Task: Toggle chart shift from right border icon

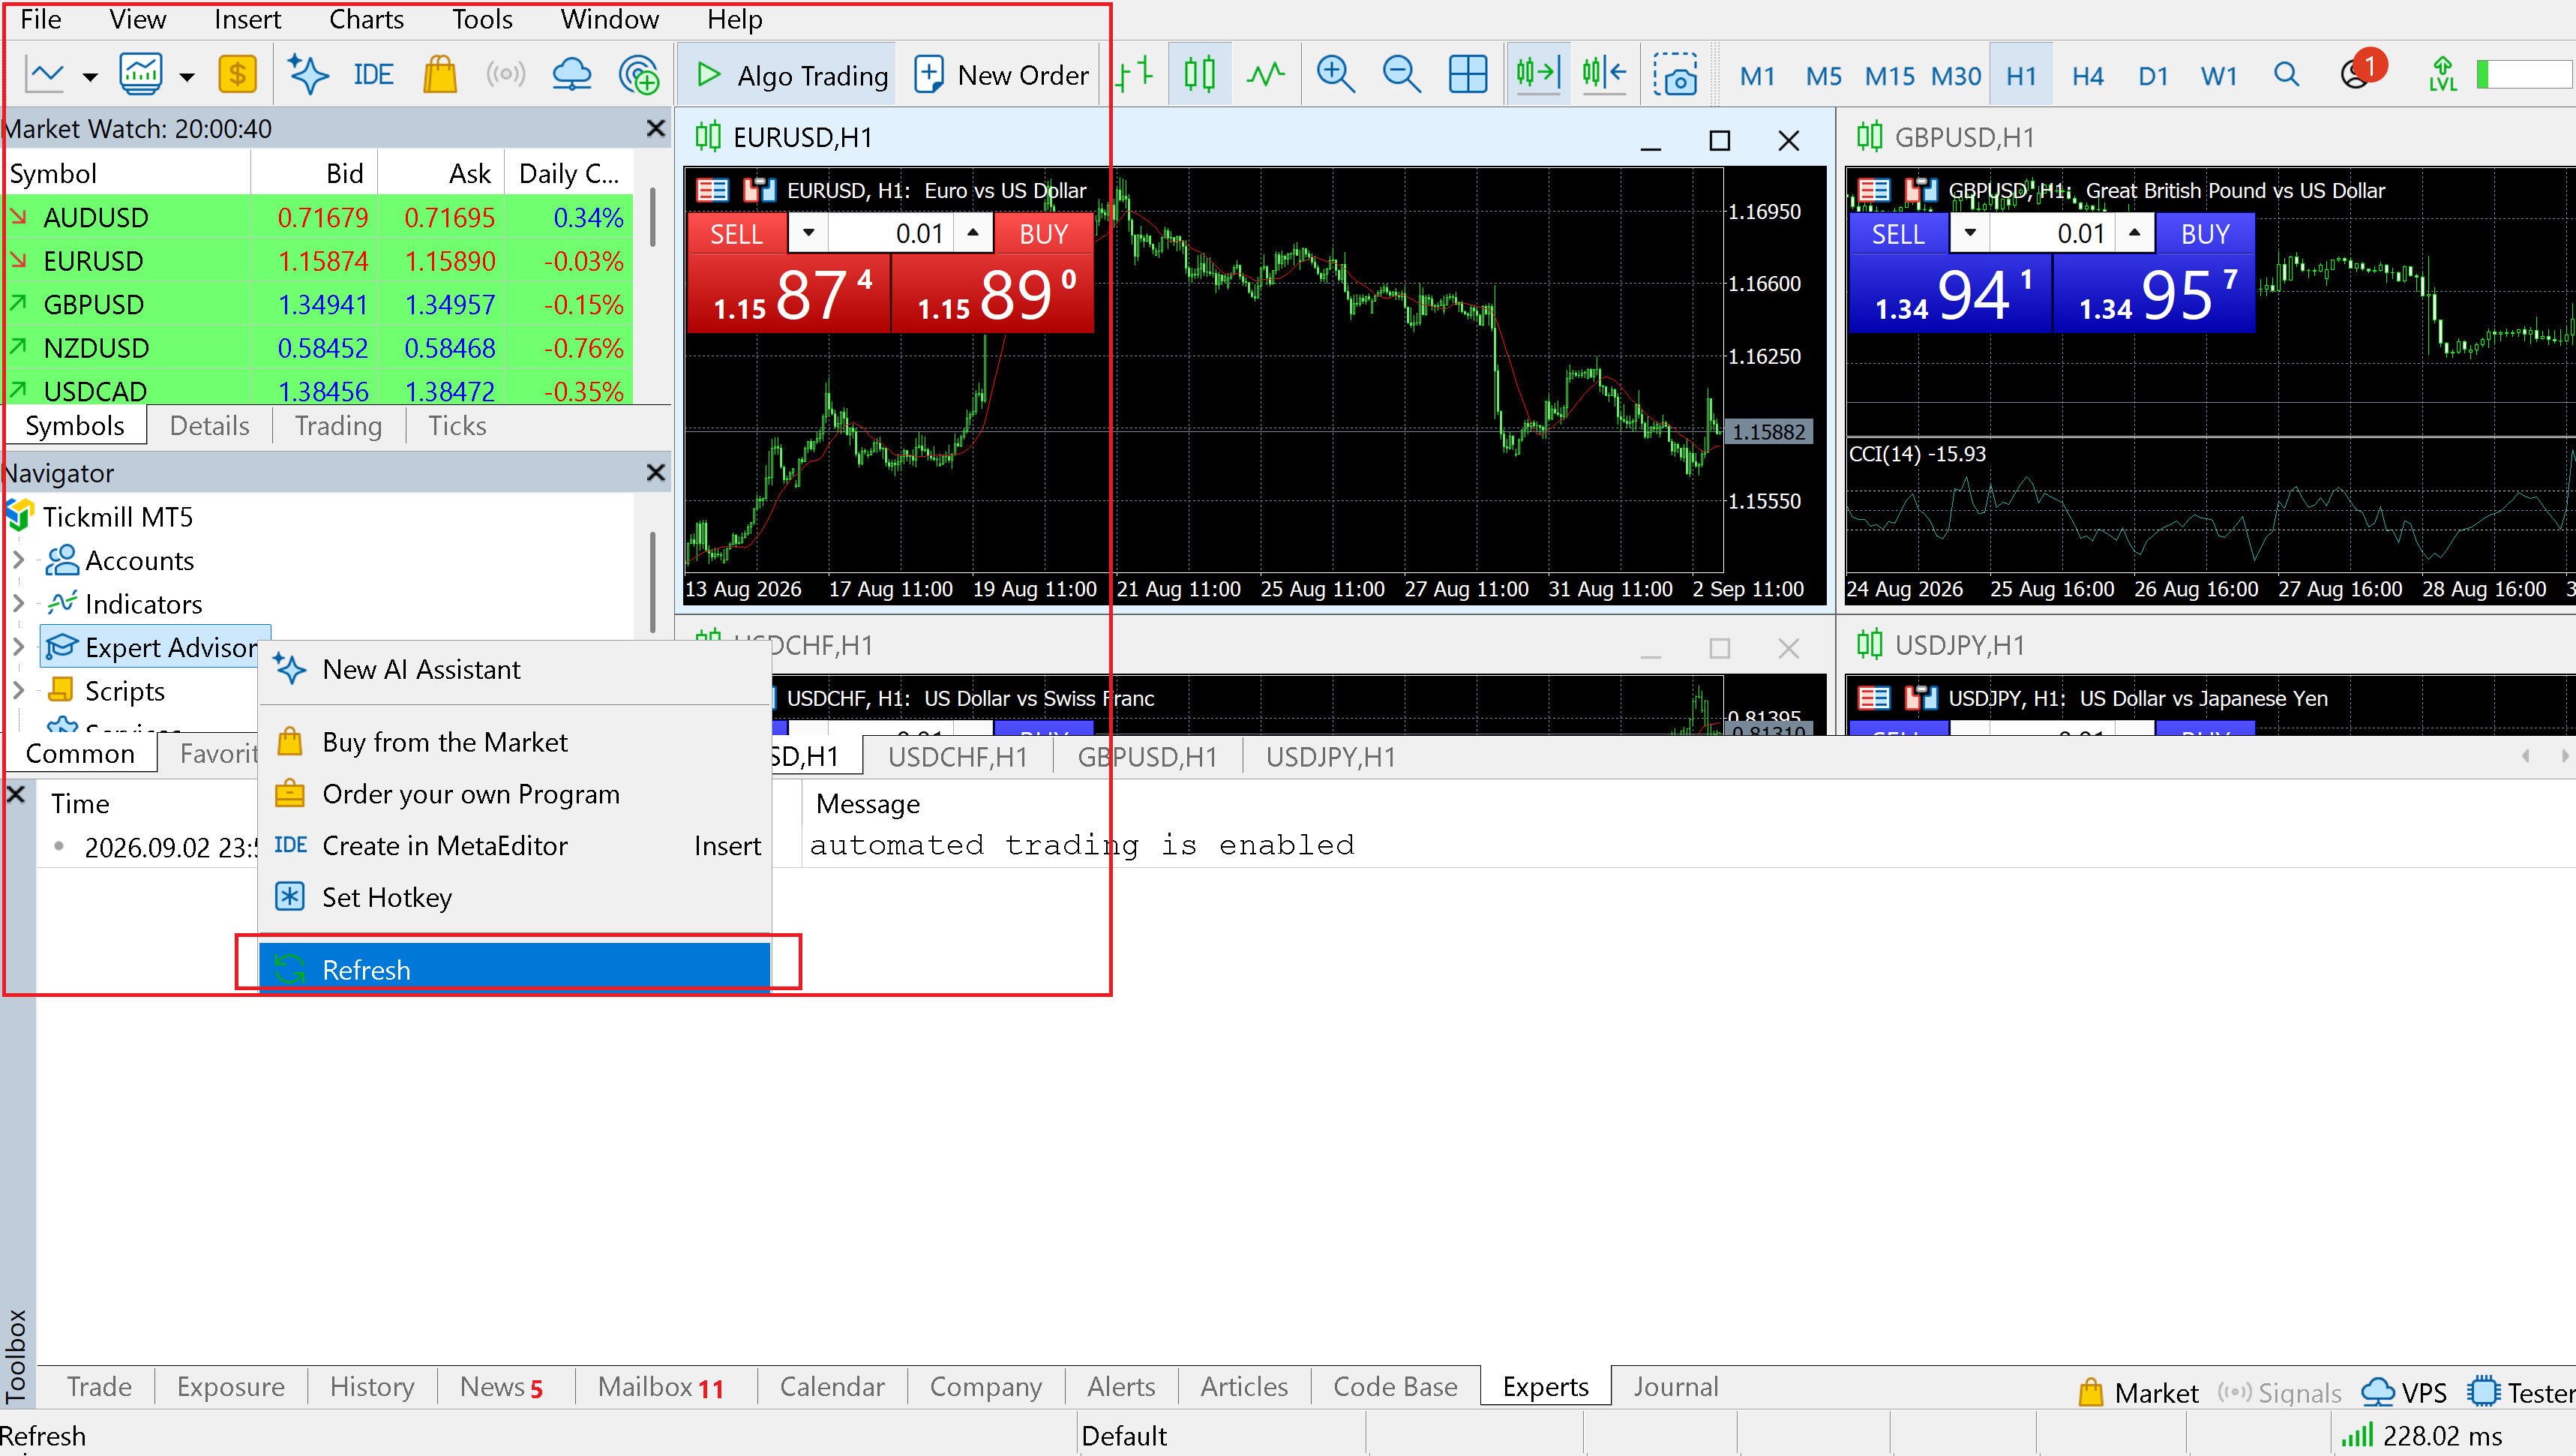Action: pyautogui.click(x=1604, y=75)
